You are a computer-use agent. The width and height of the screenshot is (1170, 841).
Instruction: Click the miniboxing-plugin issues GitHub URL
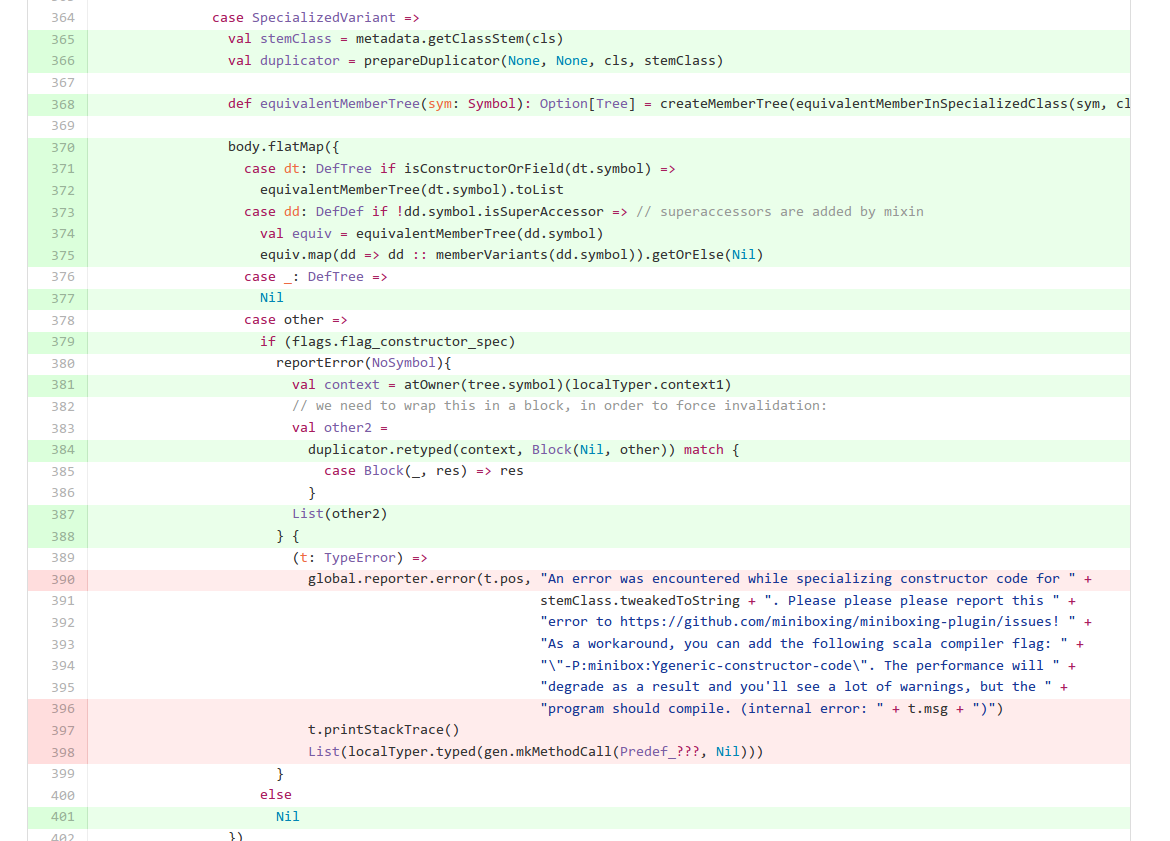[x=839, y=622]
